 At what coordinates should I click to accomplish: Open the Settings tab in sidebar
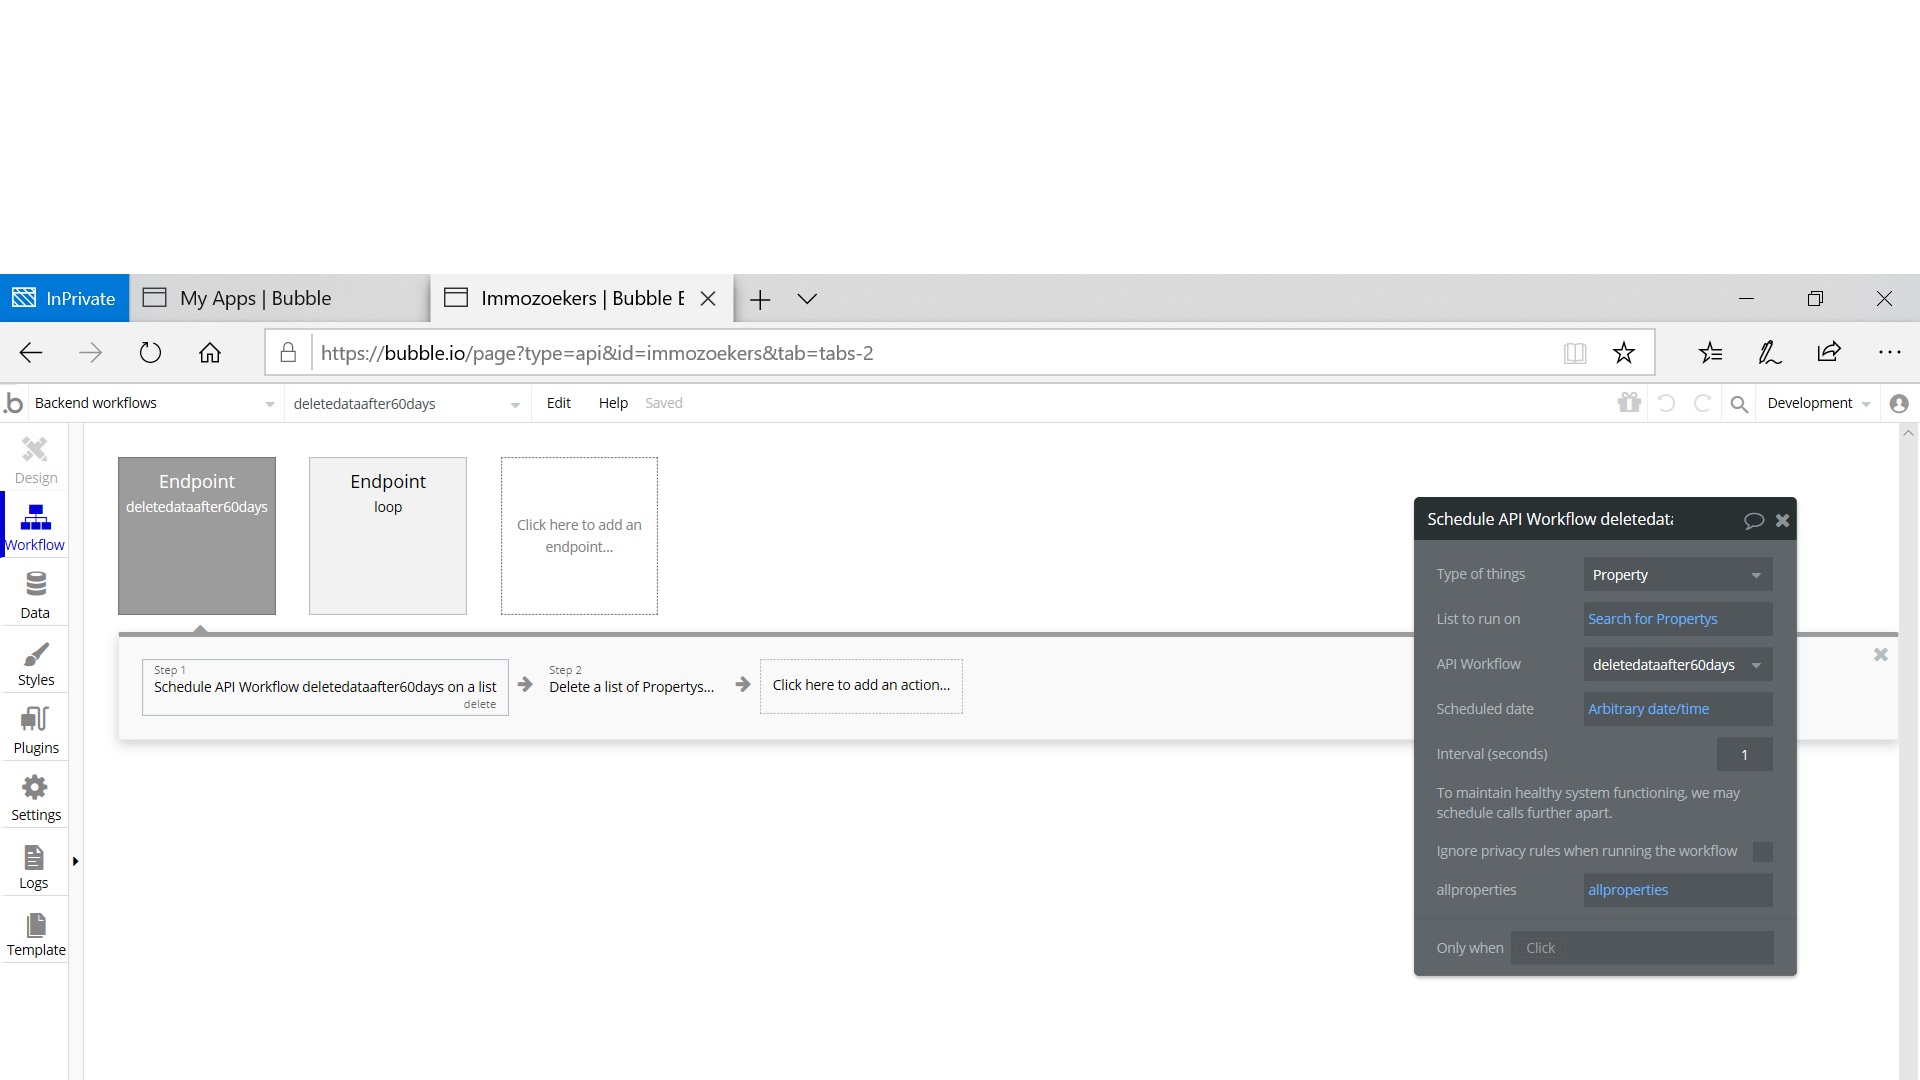click(35, 798)
